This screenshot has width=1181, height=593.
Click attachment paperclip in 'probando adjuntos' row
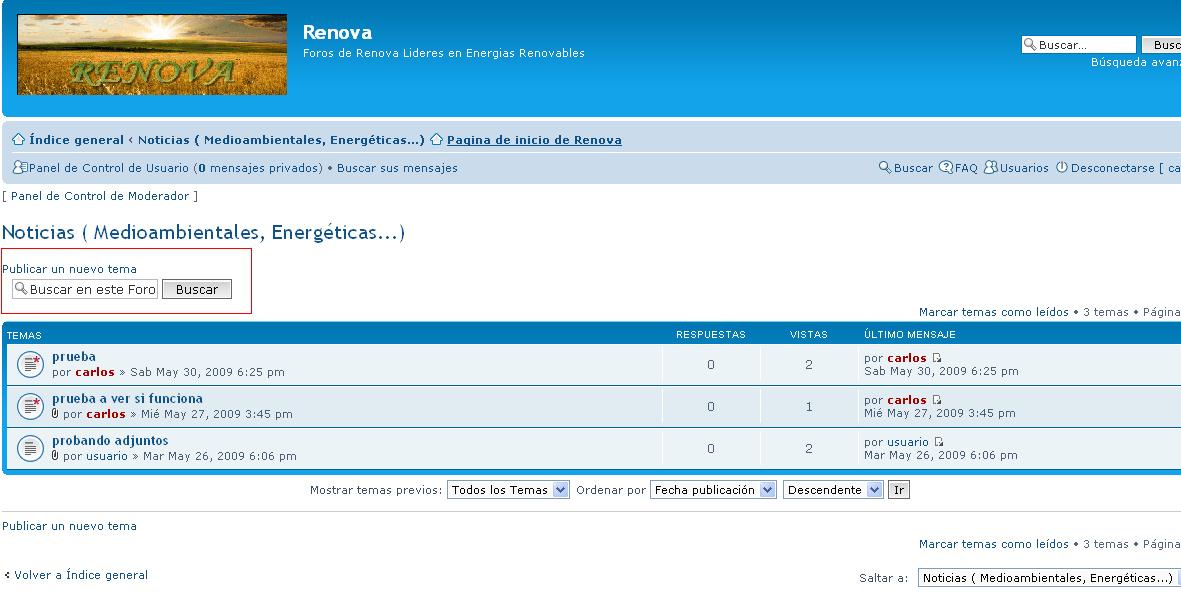[x=55, y=456]
